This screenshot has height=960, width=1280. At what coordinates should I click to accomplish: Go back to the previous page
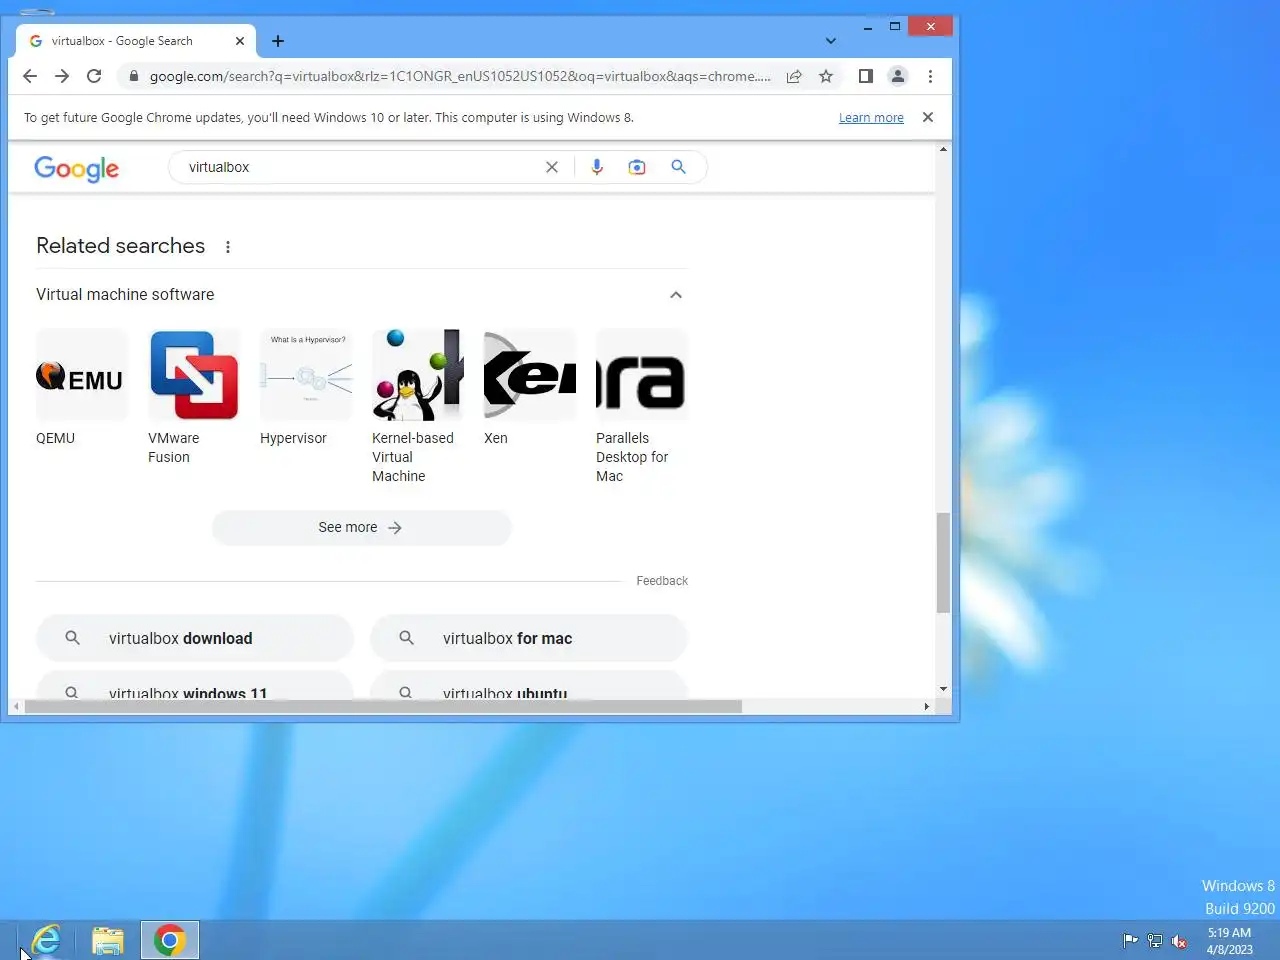pyautogui.click(x=30, y=76)
